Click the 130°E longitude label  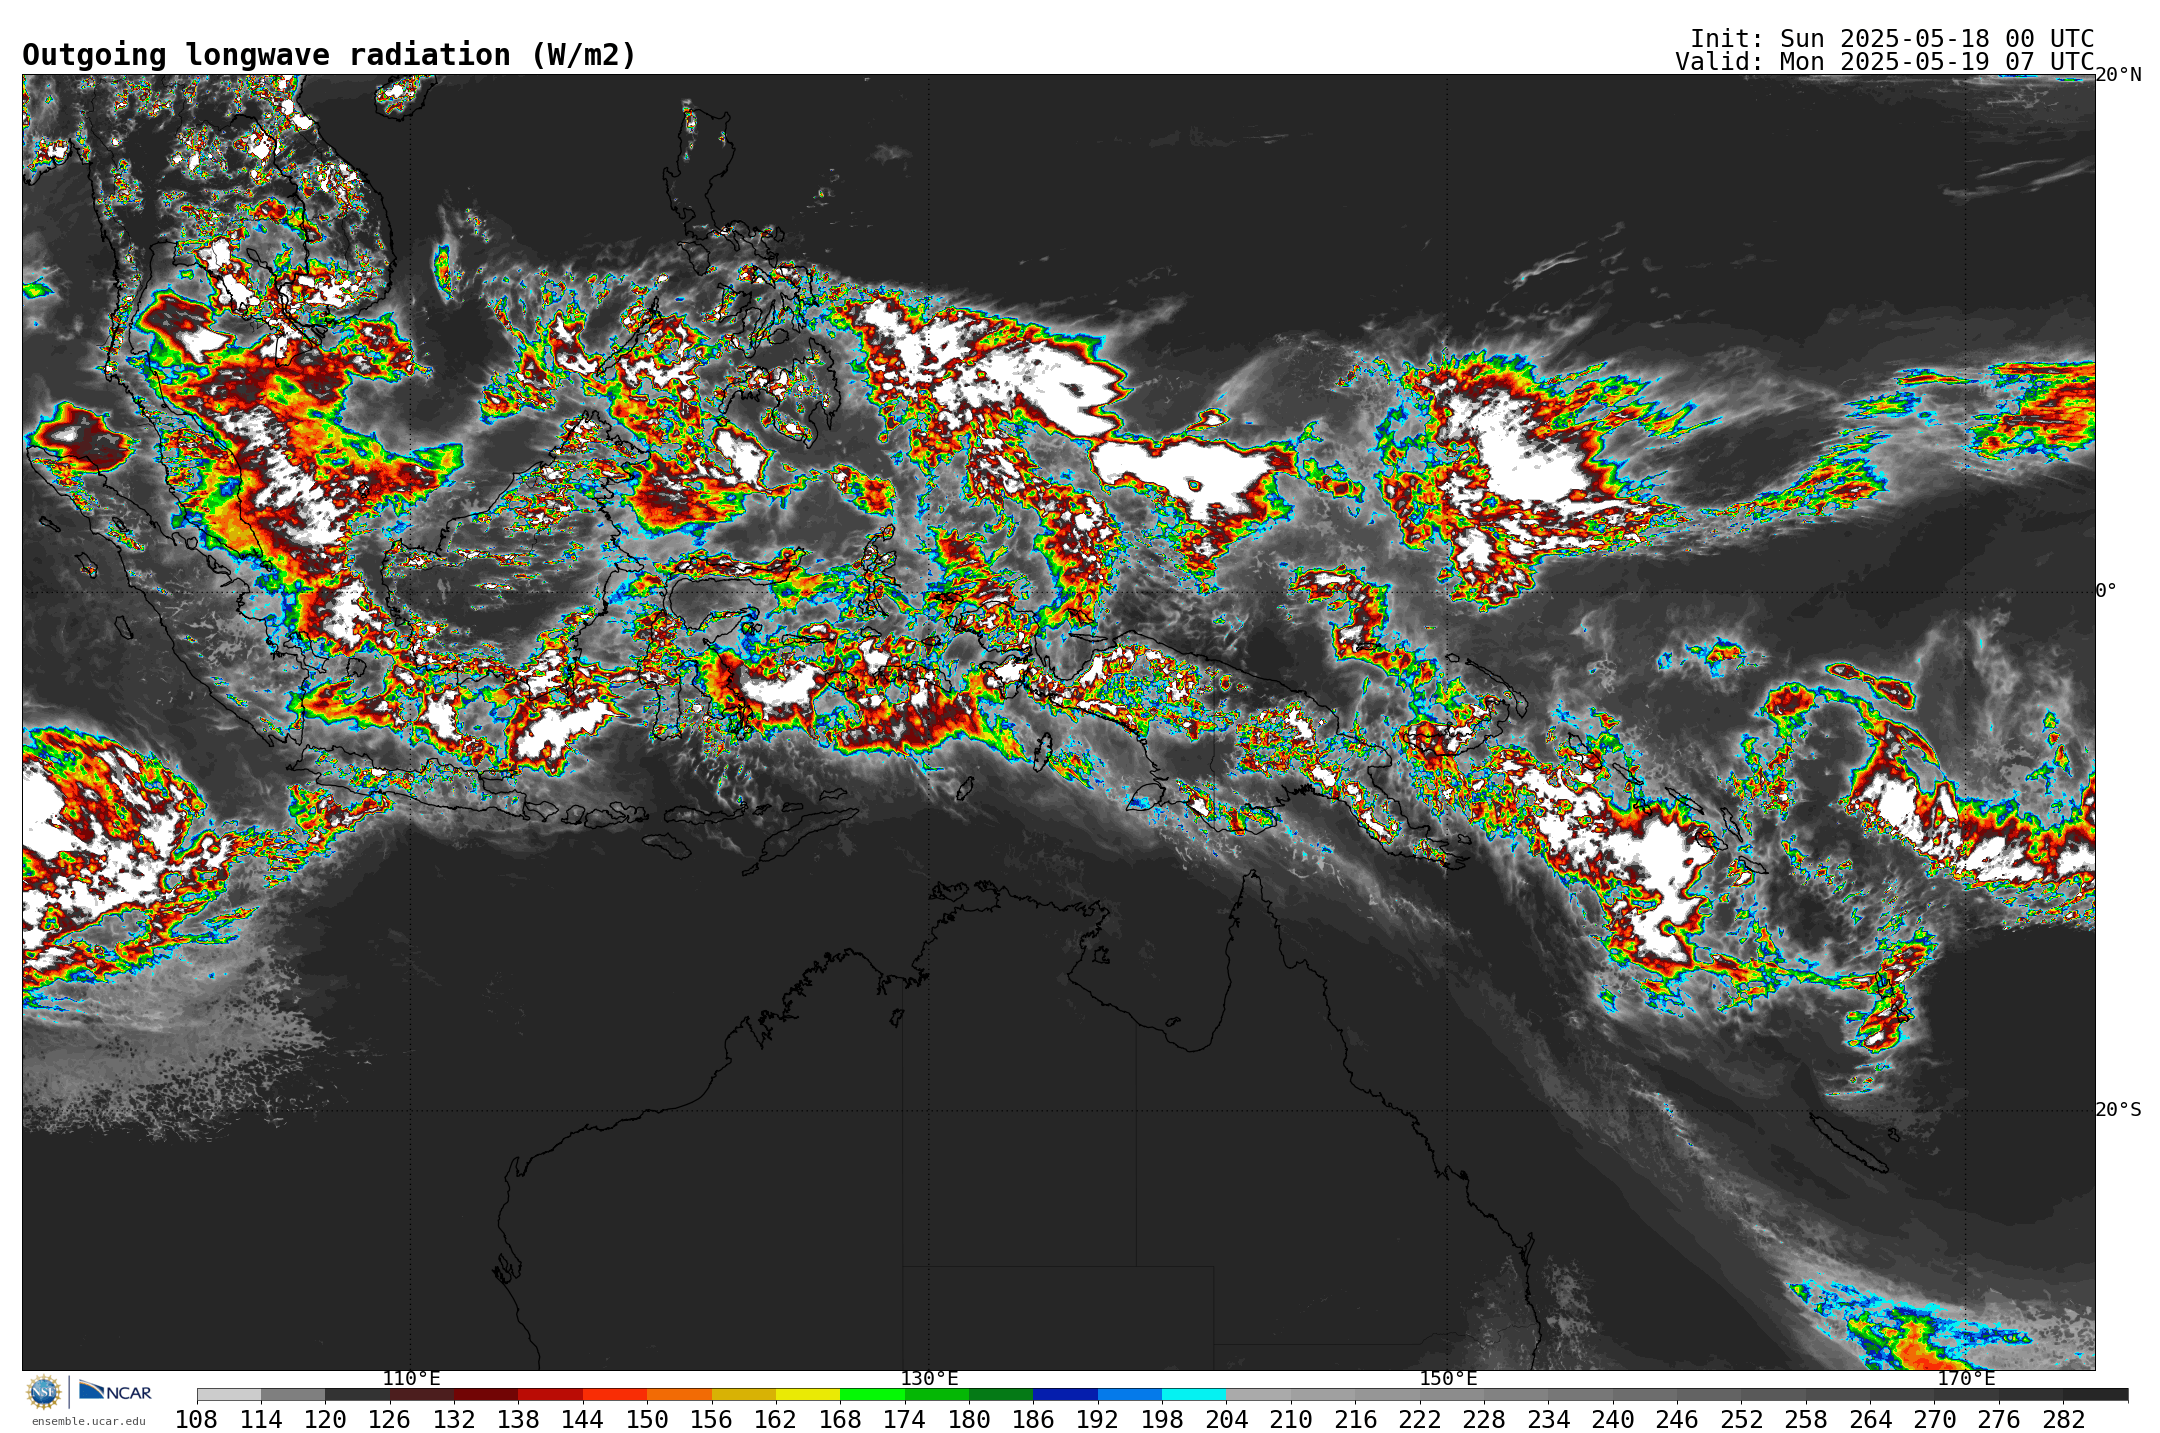pyautogui.click(x=929, y=1379)
